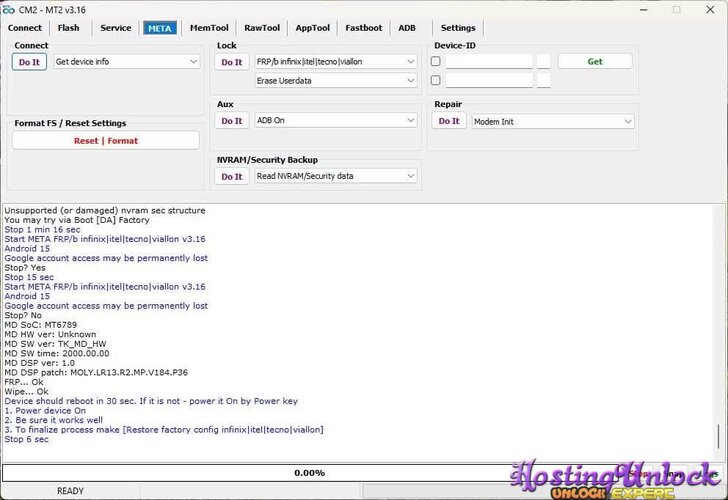This screenshot has width=728, height=500.
Task: Click the second Device-ID long input field
Action: (489, 80)
